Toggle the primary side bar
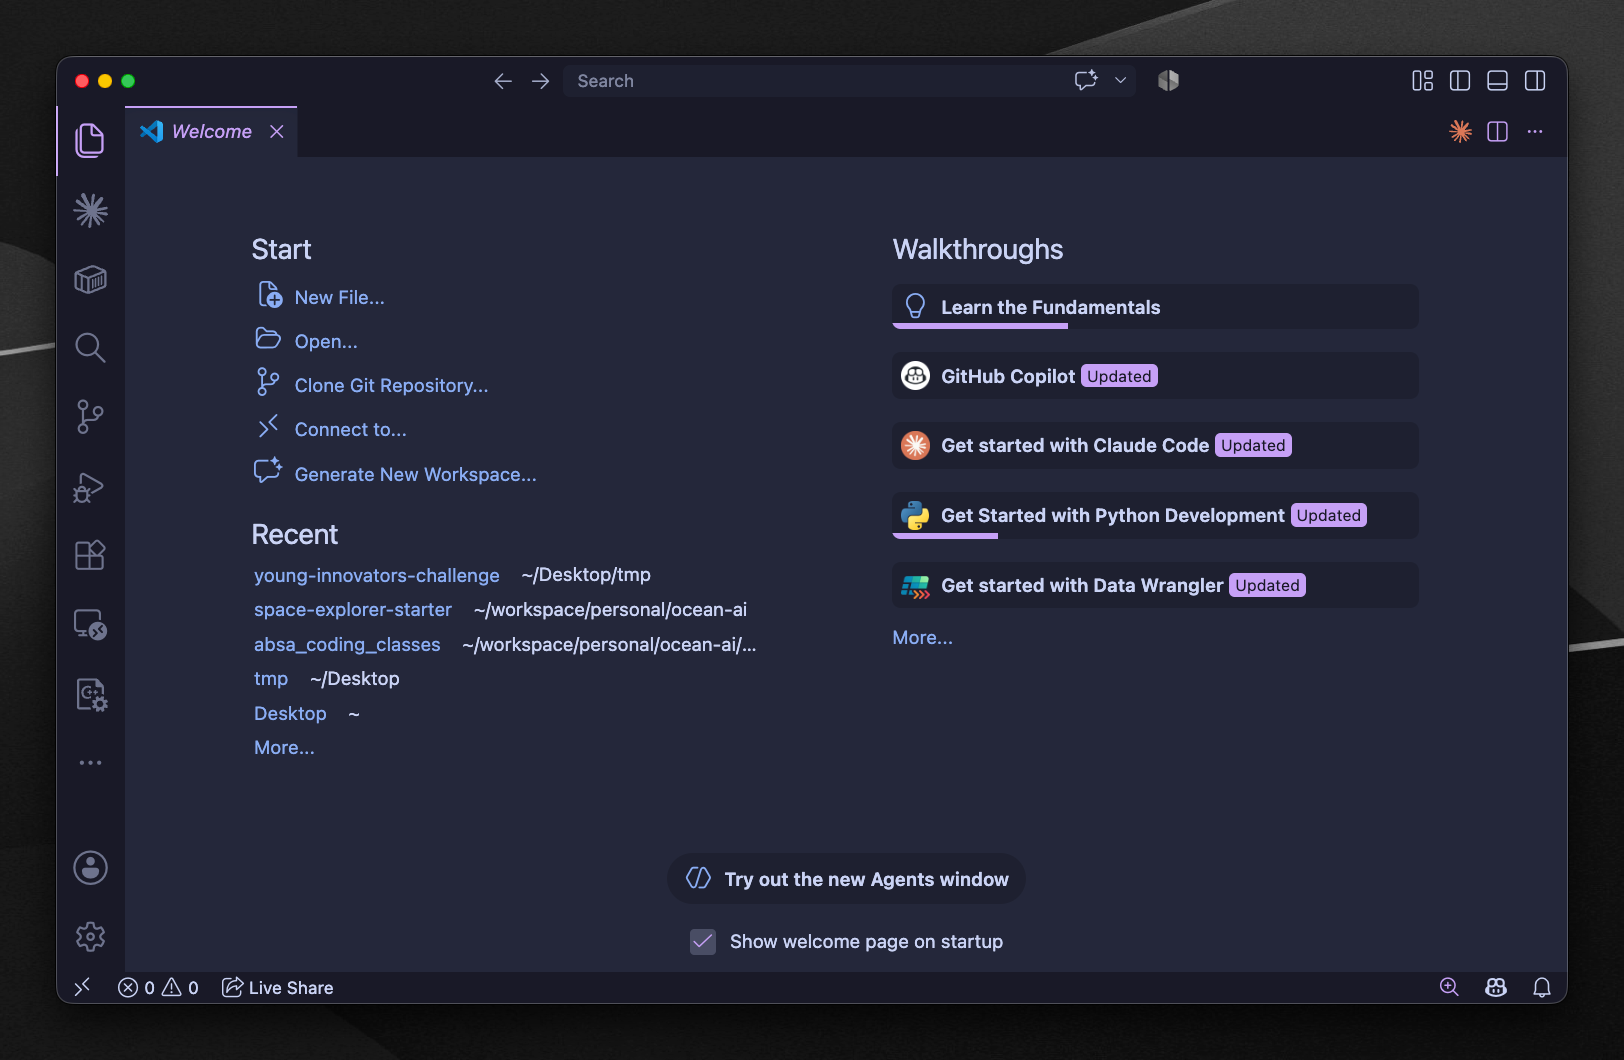Screen dimensions: 1624x1060 [x=1460, y=81]
